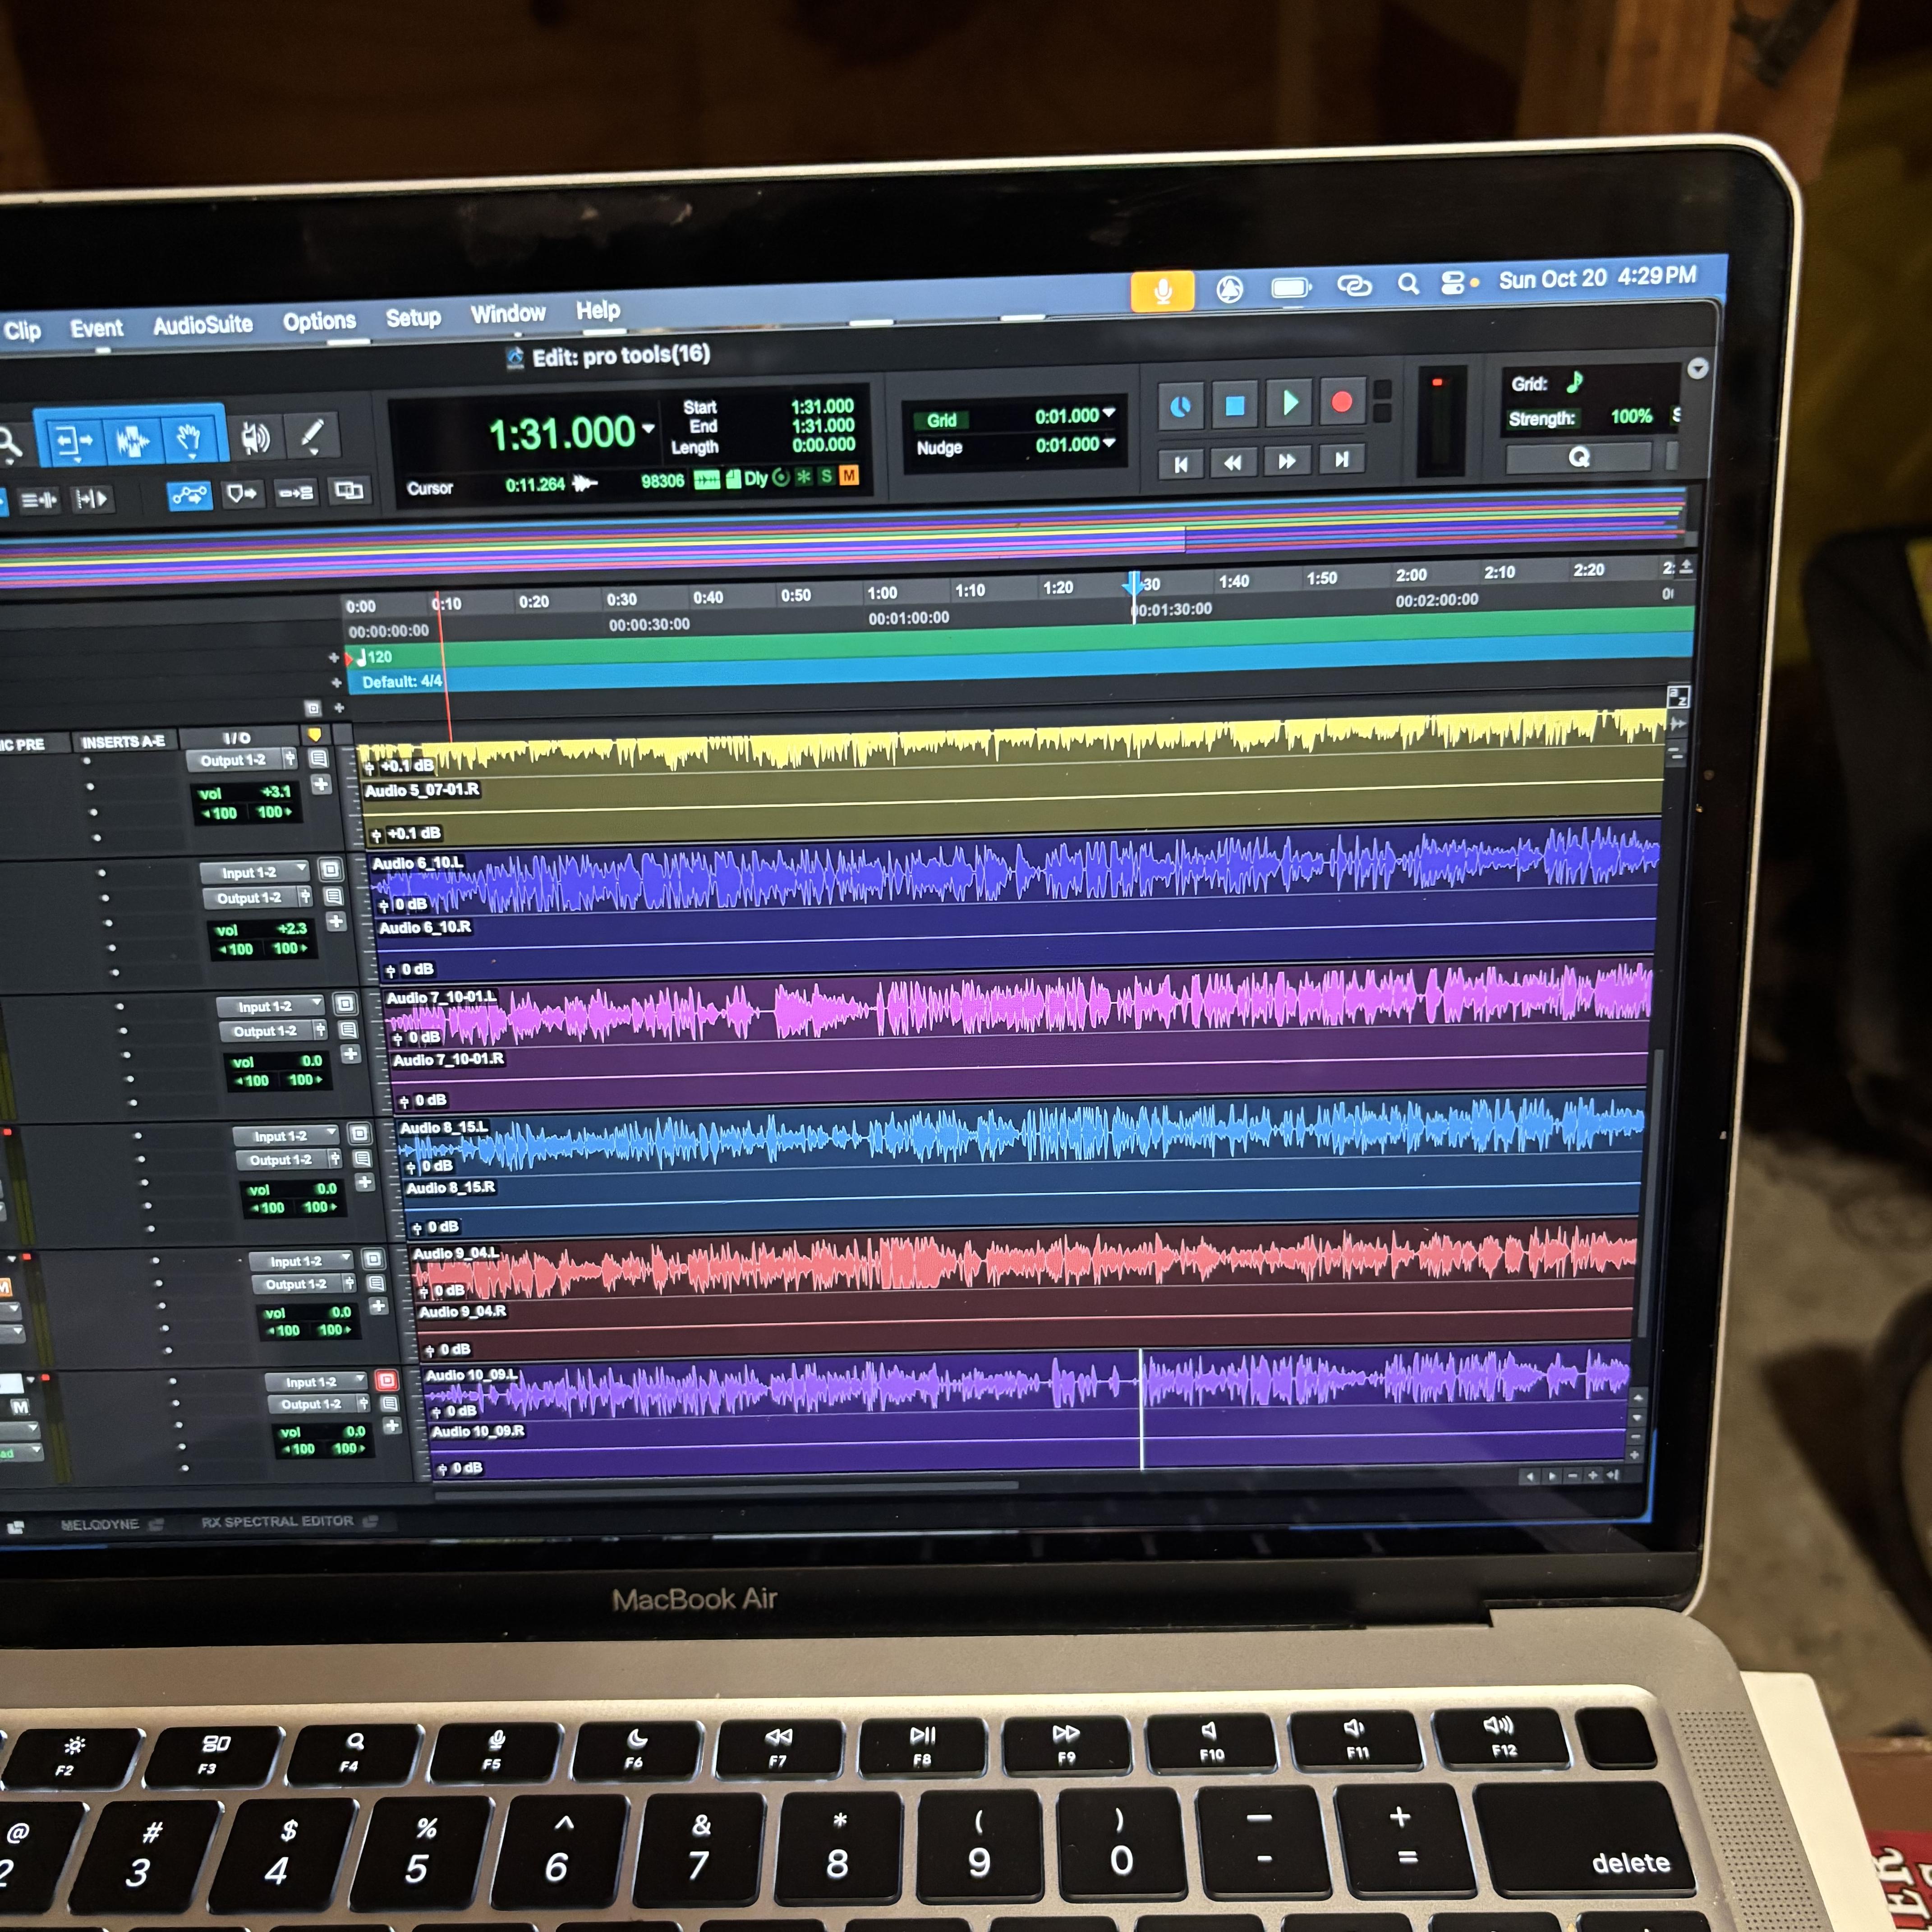Viewport: 1932px width, 1932px height.
Task: Click the battery status icon
Action: 1291,288
